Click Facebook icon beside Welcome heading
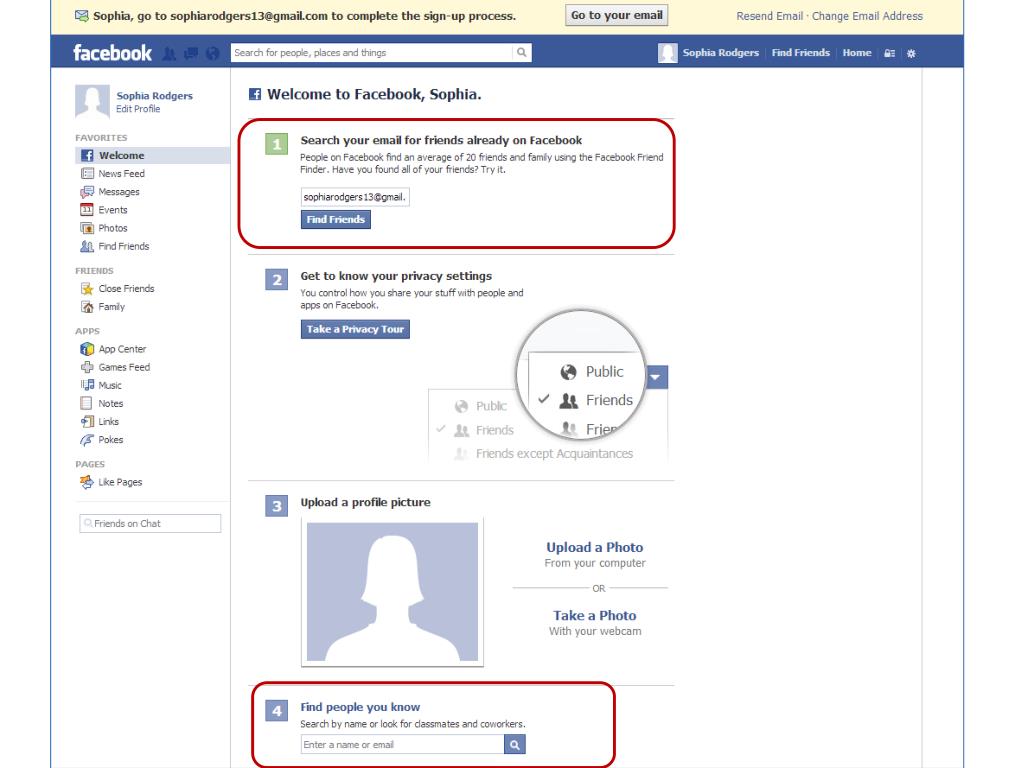 (x=255, y=95)
